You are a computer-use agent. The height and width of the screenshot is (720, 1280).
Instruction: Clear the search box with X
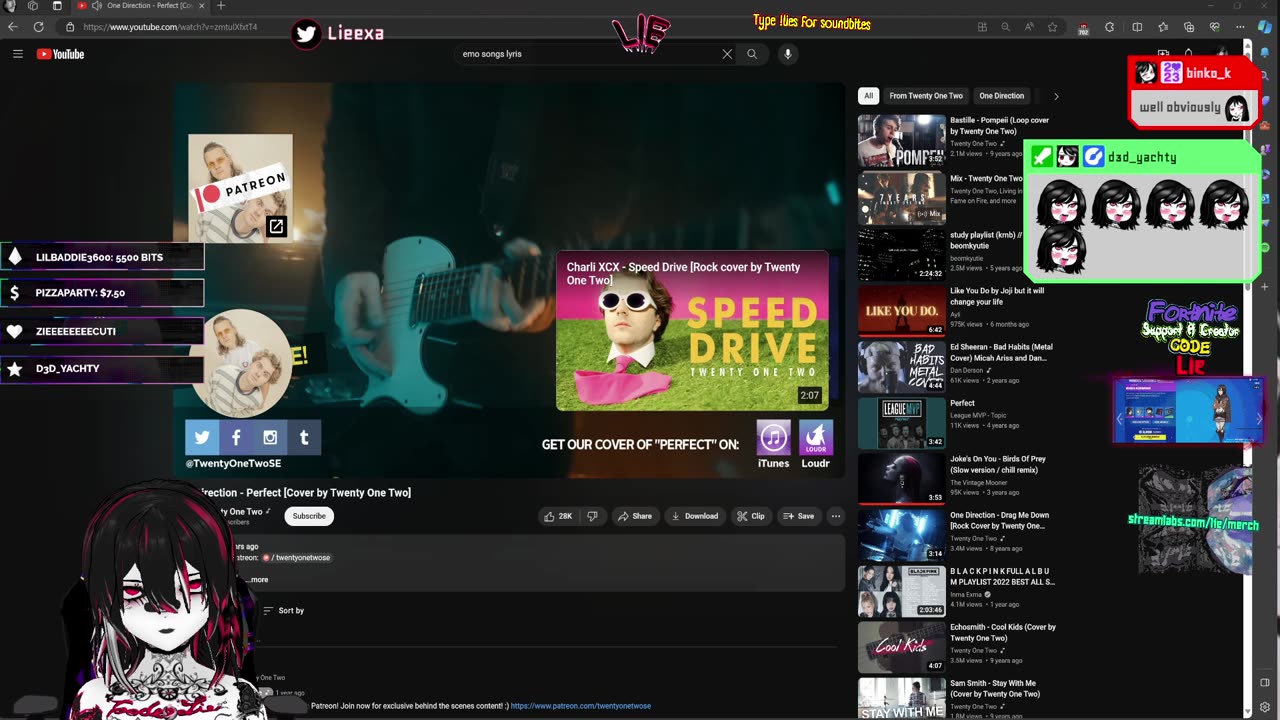tap(727, 54)
